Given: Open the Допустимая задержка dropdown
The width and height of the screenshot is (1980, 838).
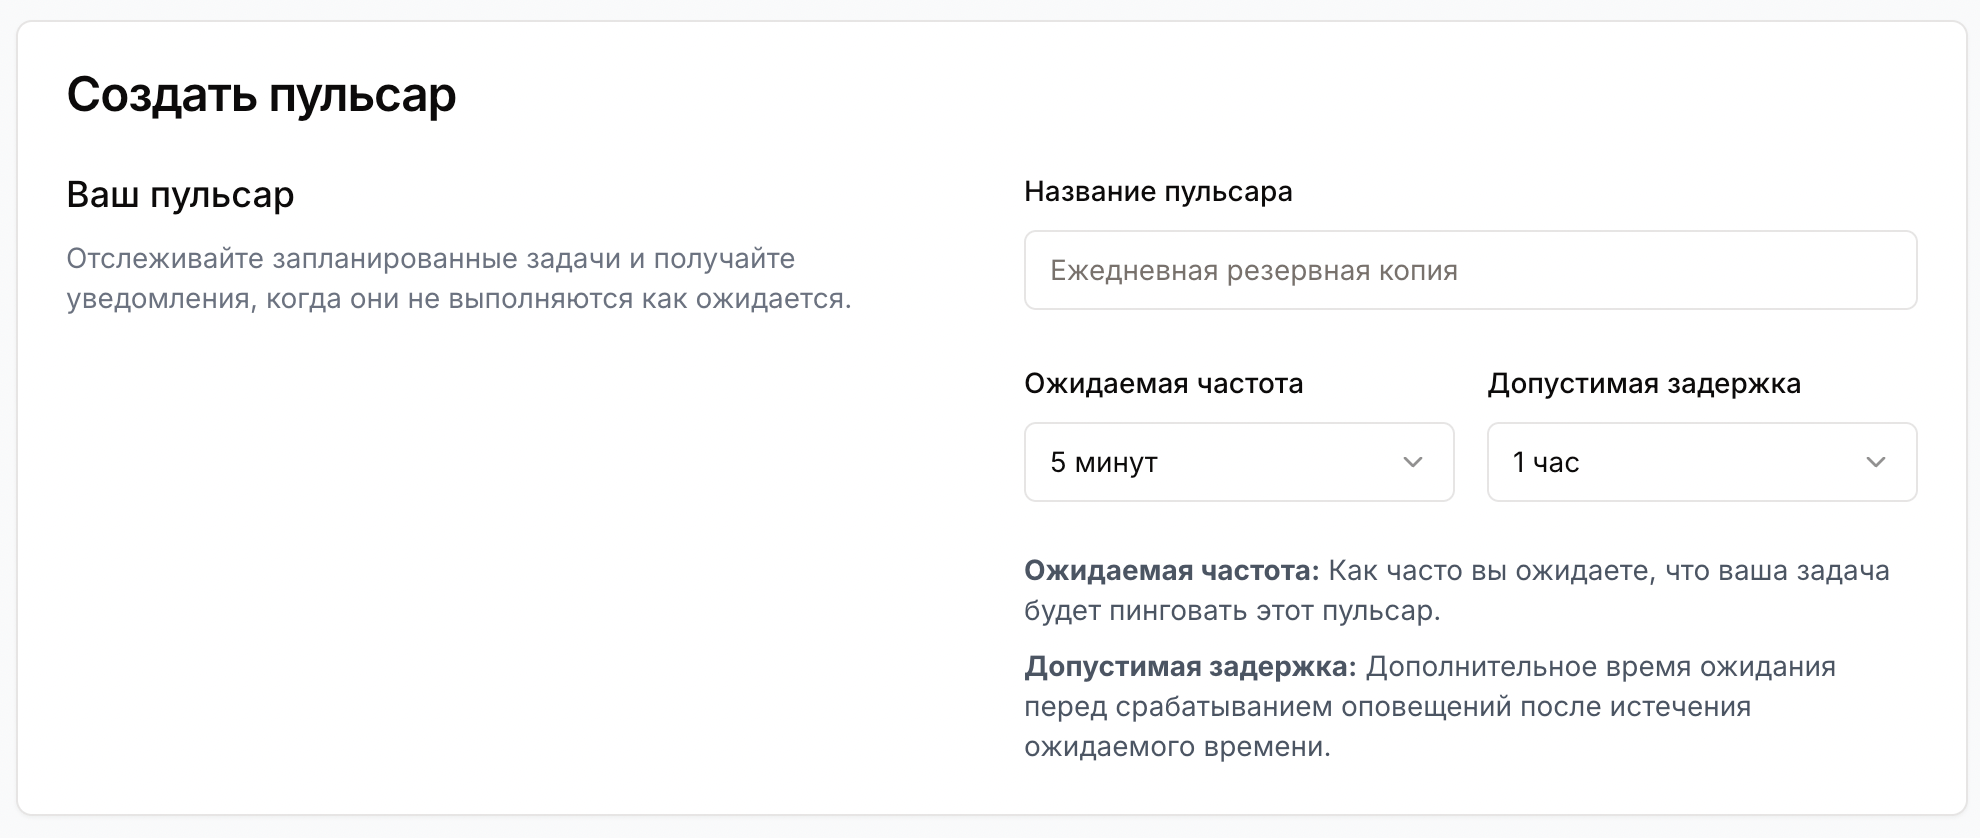Looking at the screenshot, I should tap(1700, 462).
